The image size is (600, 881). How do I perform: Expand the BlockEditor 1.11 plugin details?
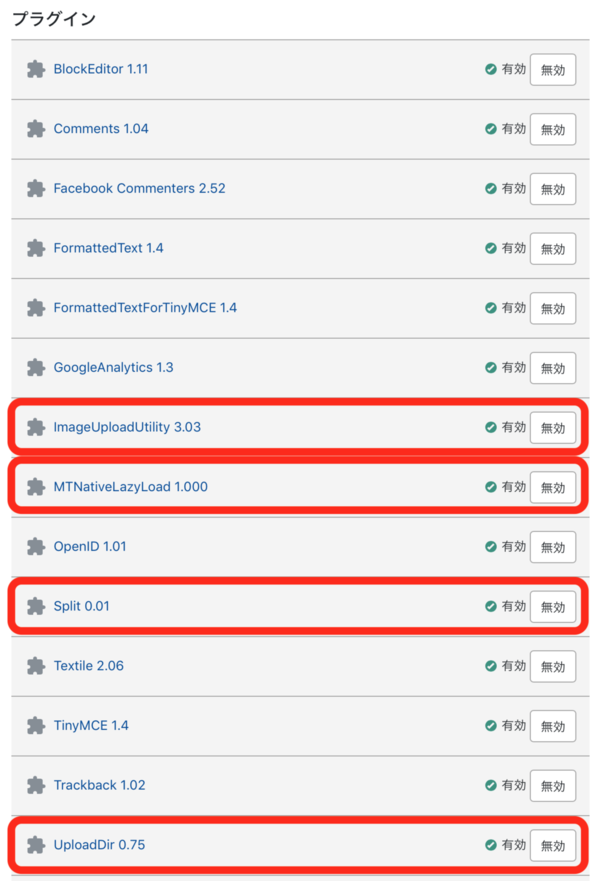[101, 69]
